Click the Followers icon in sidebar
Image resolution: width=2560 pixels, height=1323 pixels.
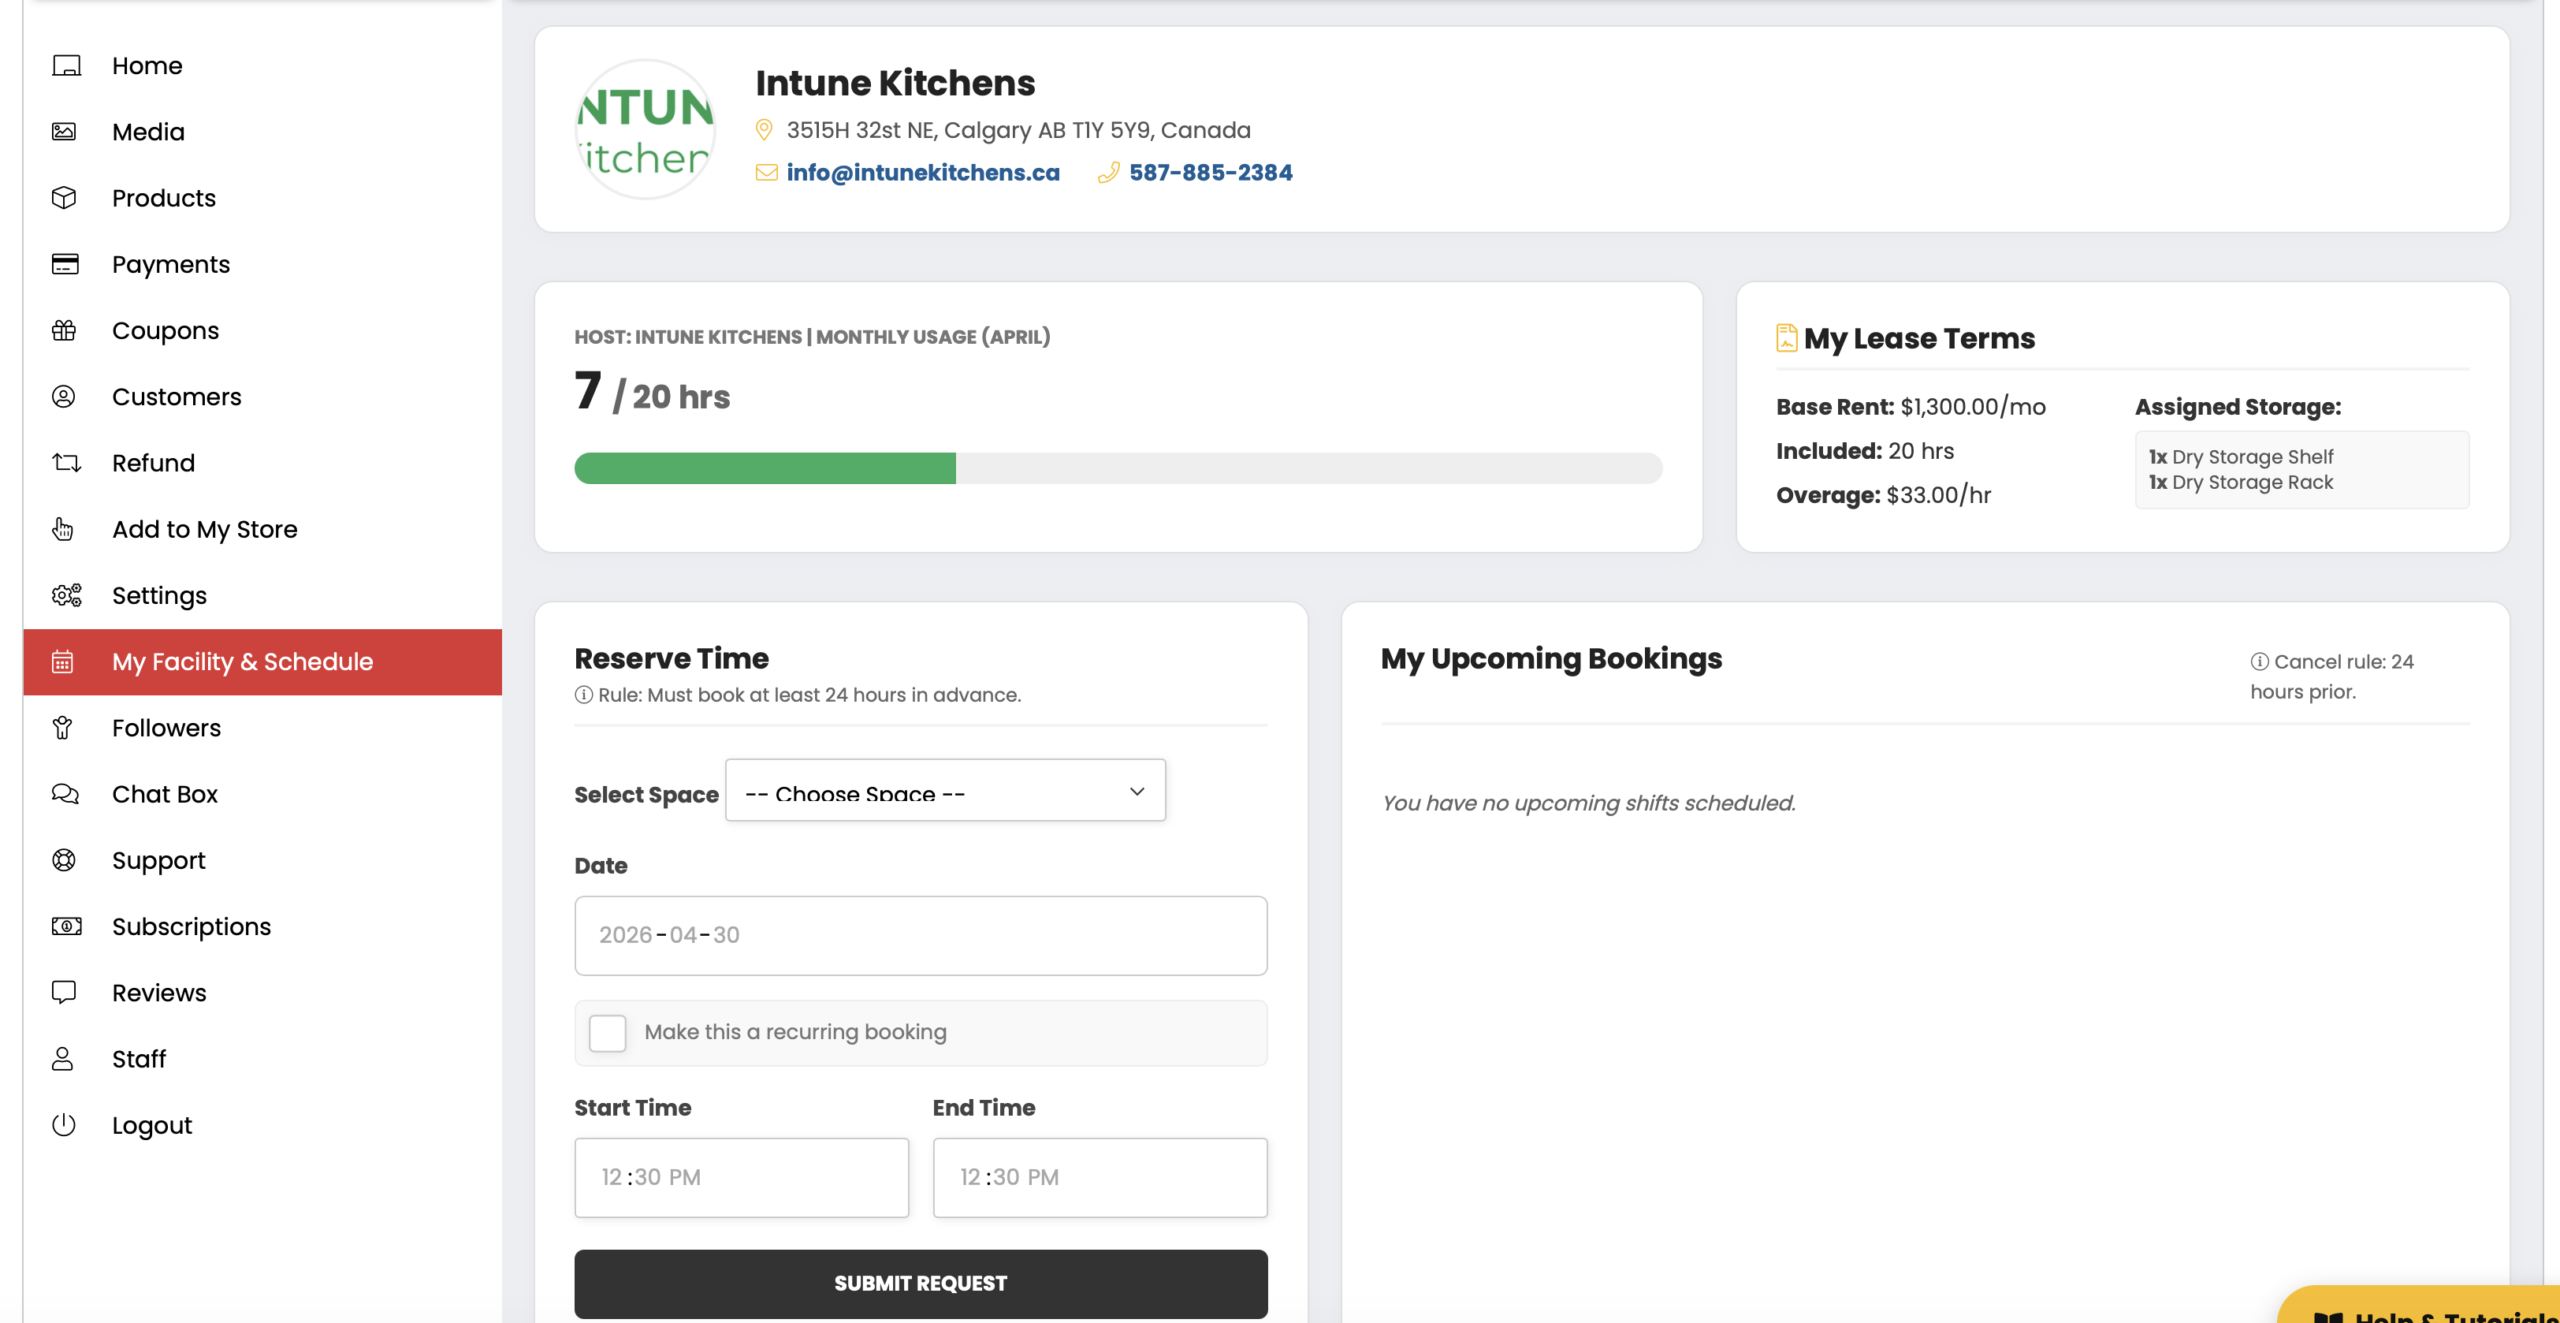(63, 728)
